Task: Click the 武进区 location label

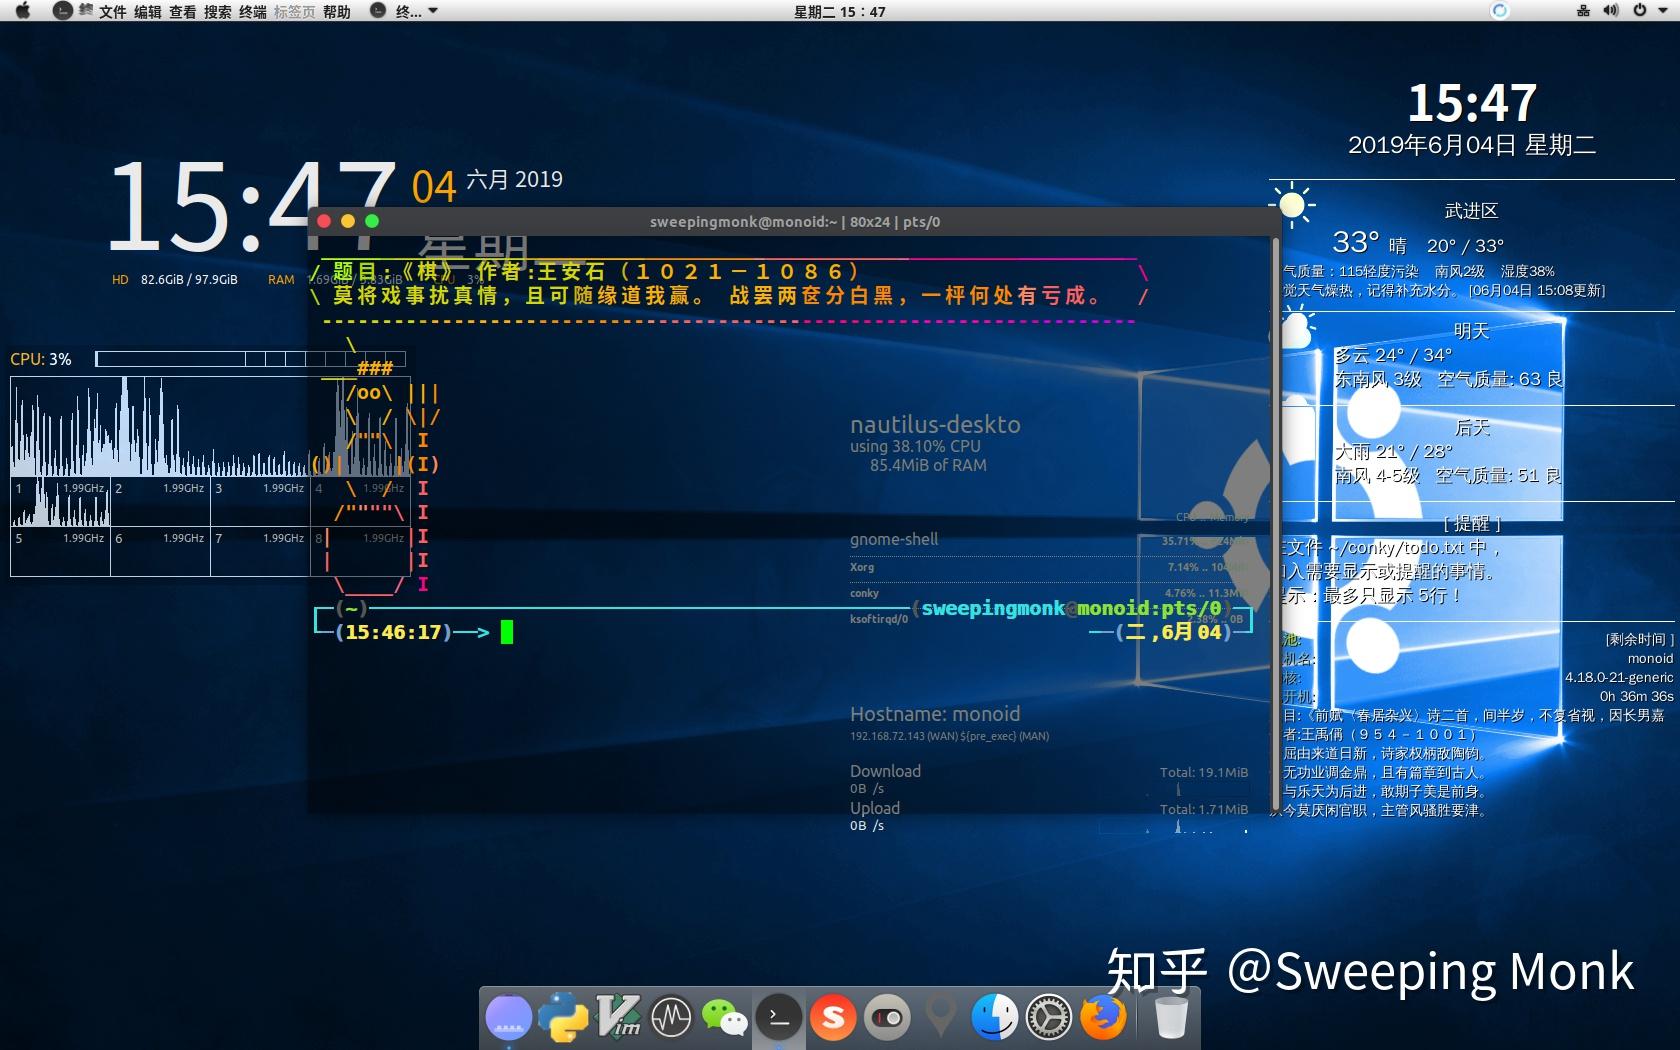Action: click(1471, 211)
